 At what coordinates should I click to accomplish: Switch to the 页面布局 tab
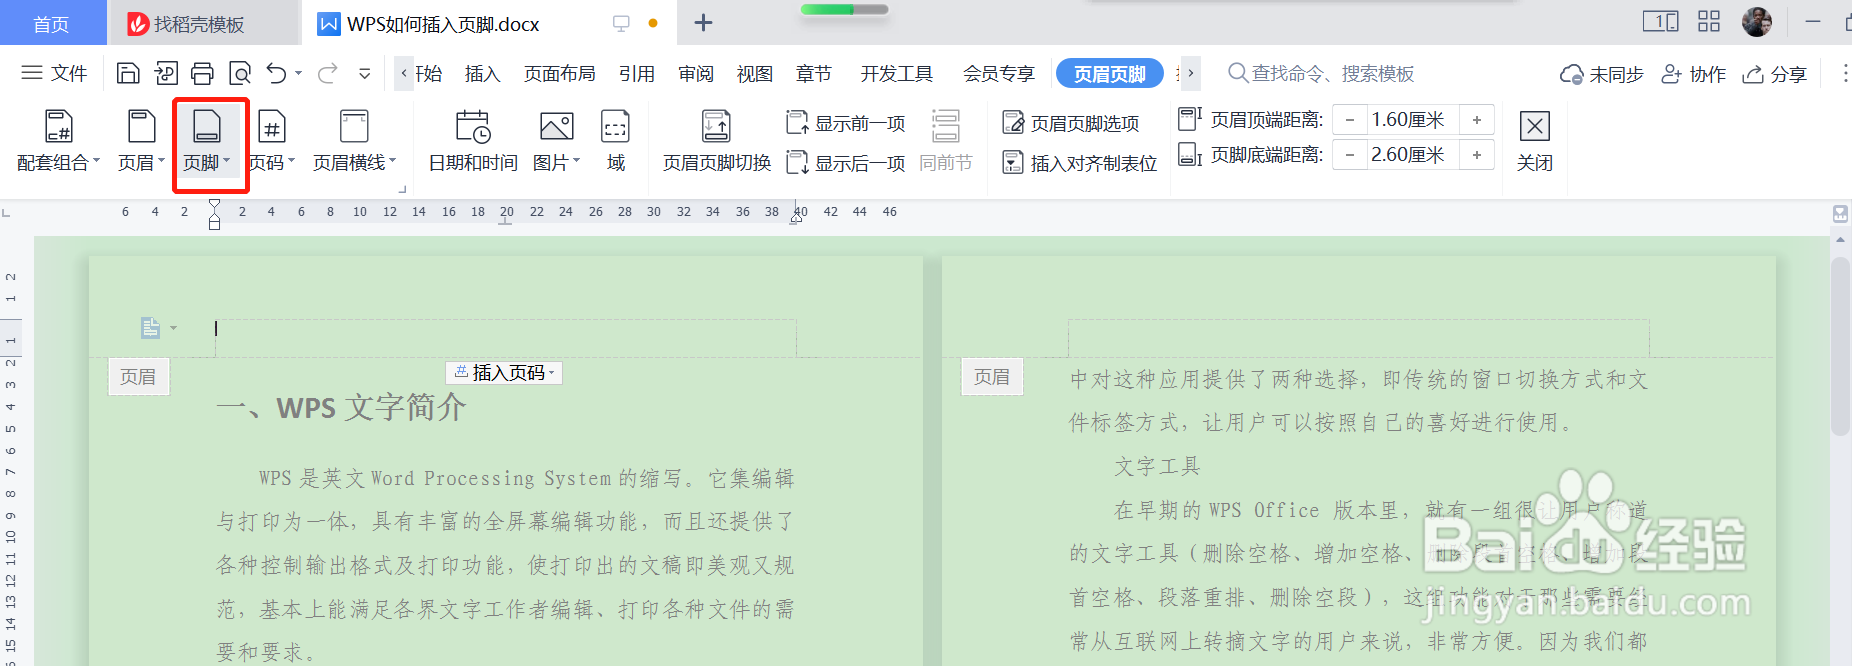(560, 74)
